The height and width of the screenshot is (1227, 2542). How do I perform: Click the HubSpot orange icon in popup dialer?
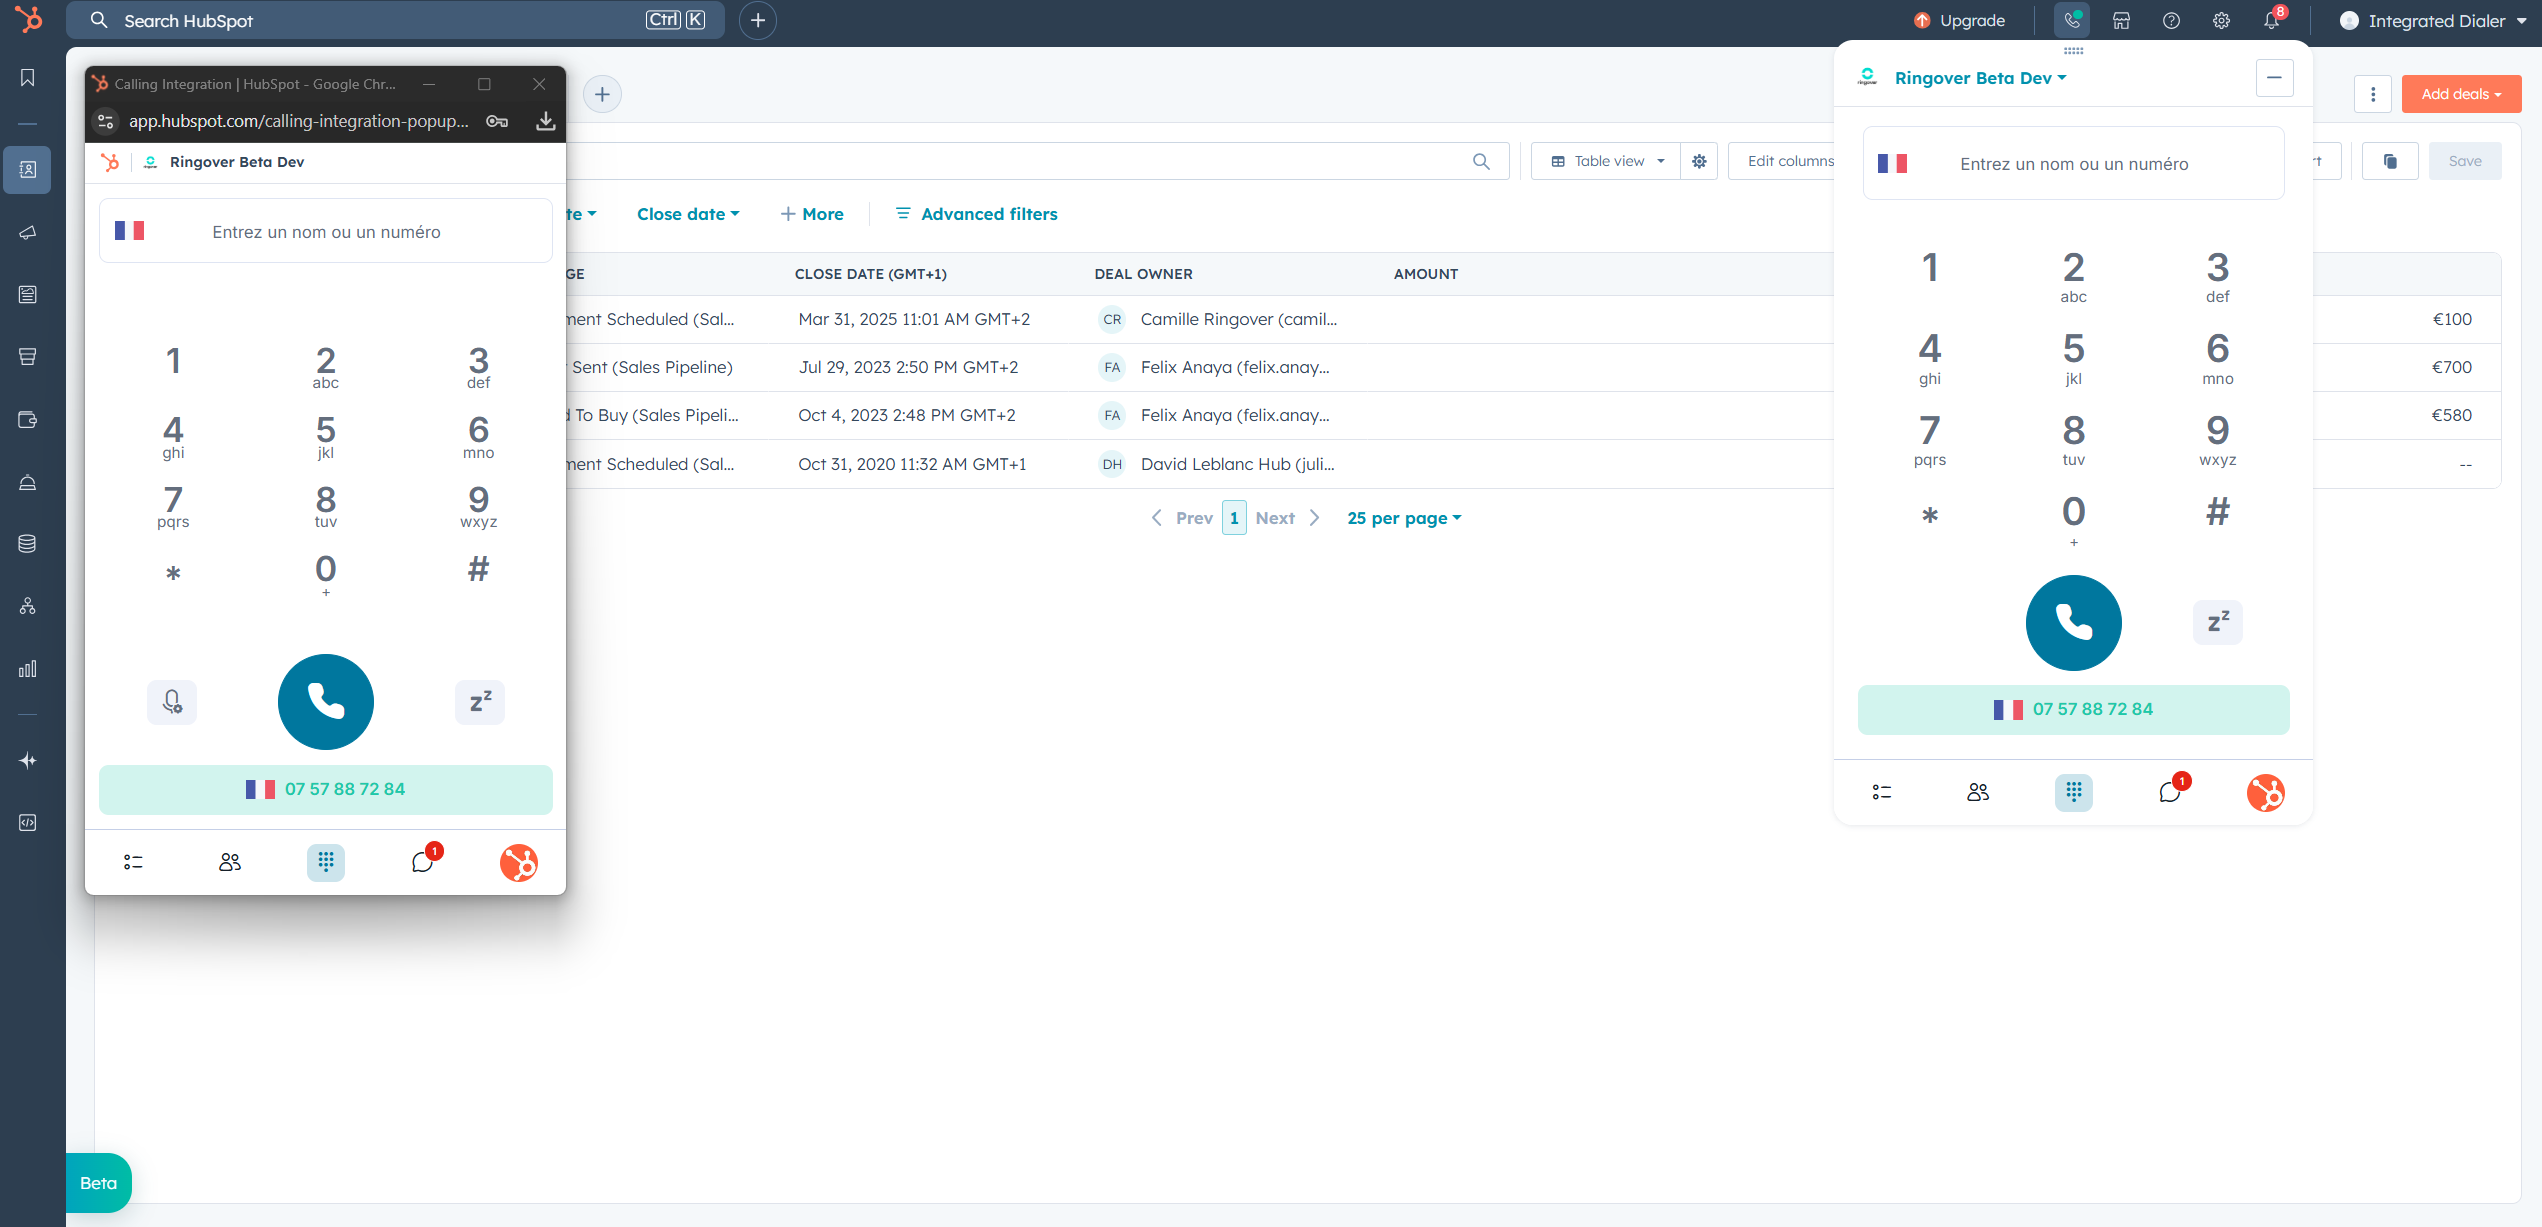point(518,862)
